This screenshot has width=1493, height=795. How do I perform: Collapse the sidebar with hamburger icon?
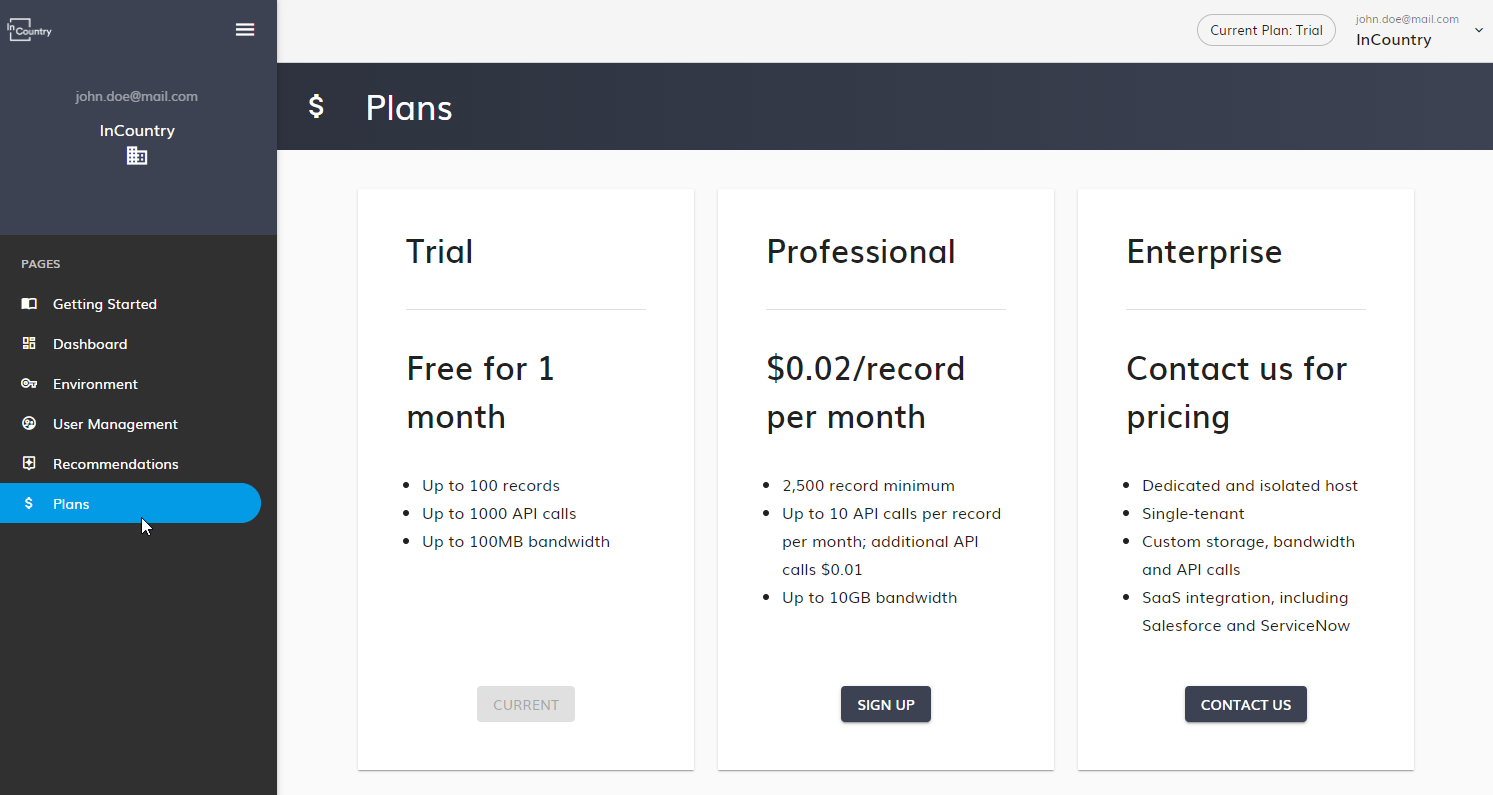coord(245,30)
